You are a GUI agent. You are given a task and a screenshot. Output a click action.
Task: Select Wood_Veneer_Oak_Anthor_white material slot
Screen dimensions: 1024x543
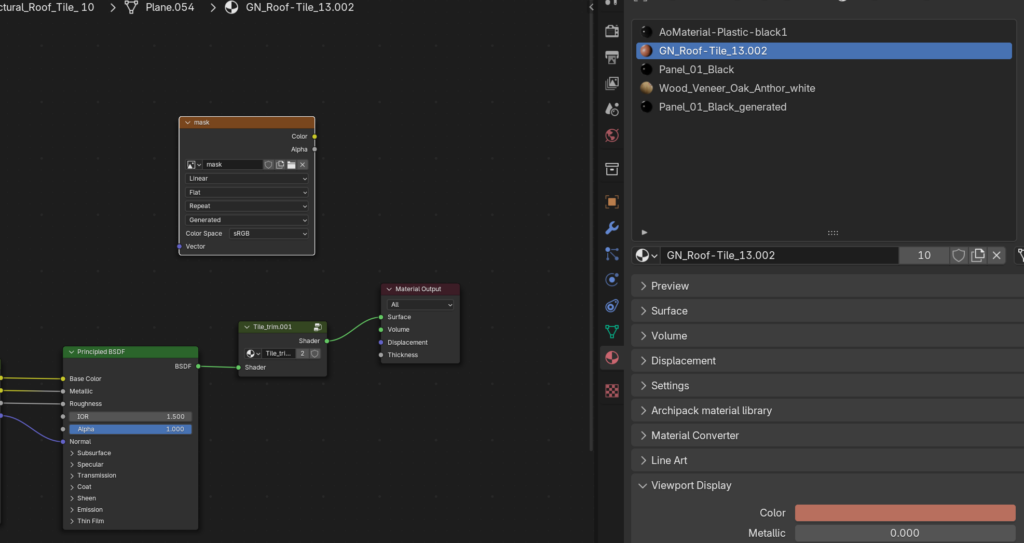click(824, 88)
